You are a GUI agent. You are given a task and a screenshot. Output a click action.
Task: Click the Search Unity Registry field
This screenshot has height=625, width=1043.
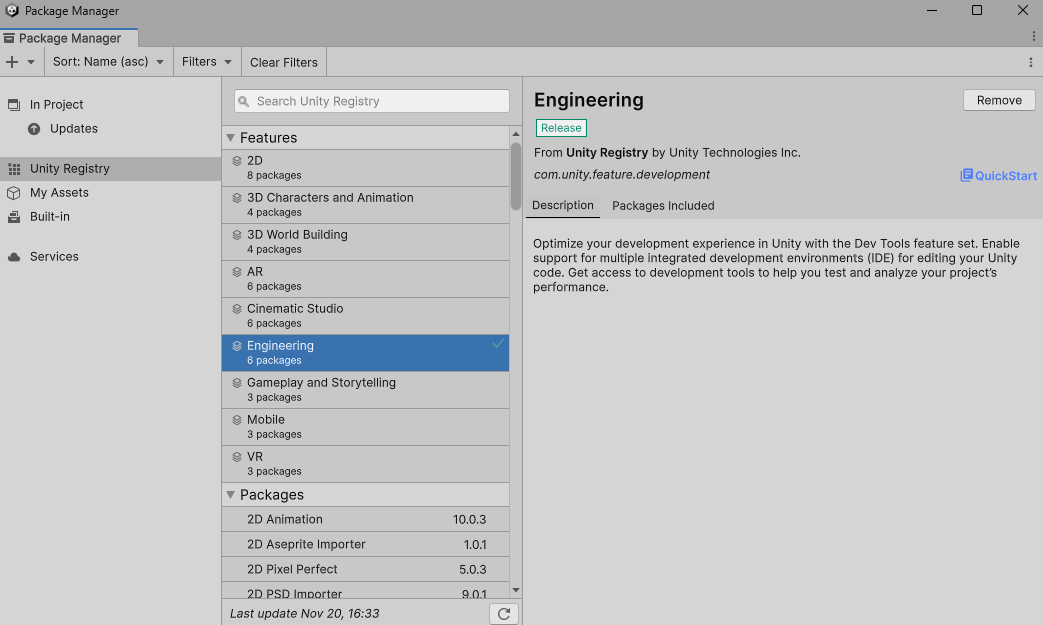pyautogui.click(x=372, y=101)
